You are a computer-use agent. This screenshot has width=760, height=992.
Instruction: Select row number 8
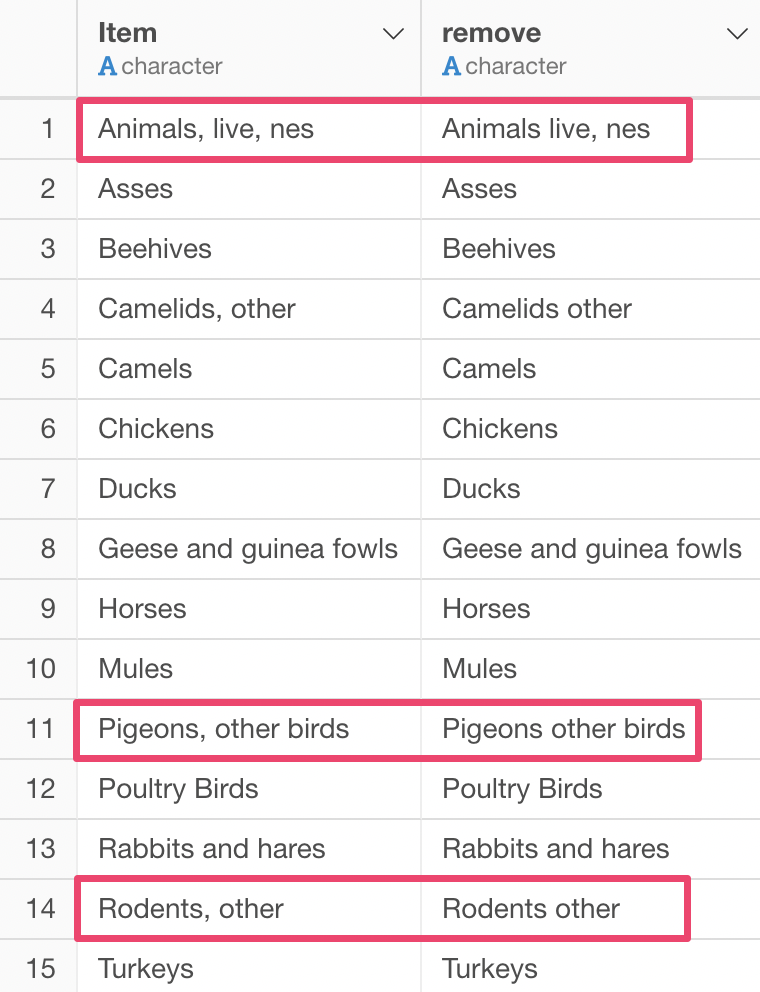[47, 549]
